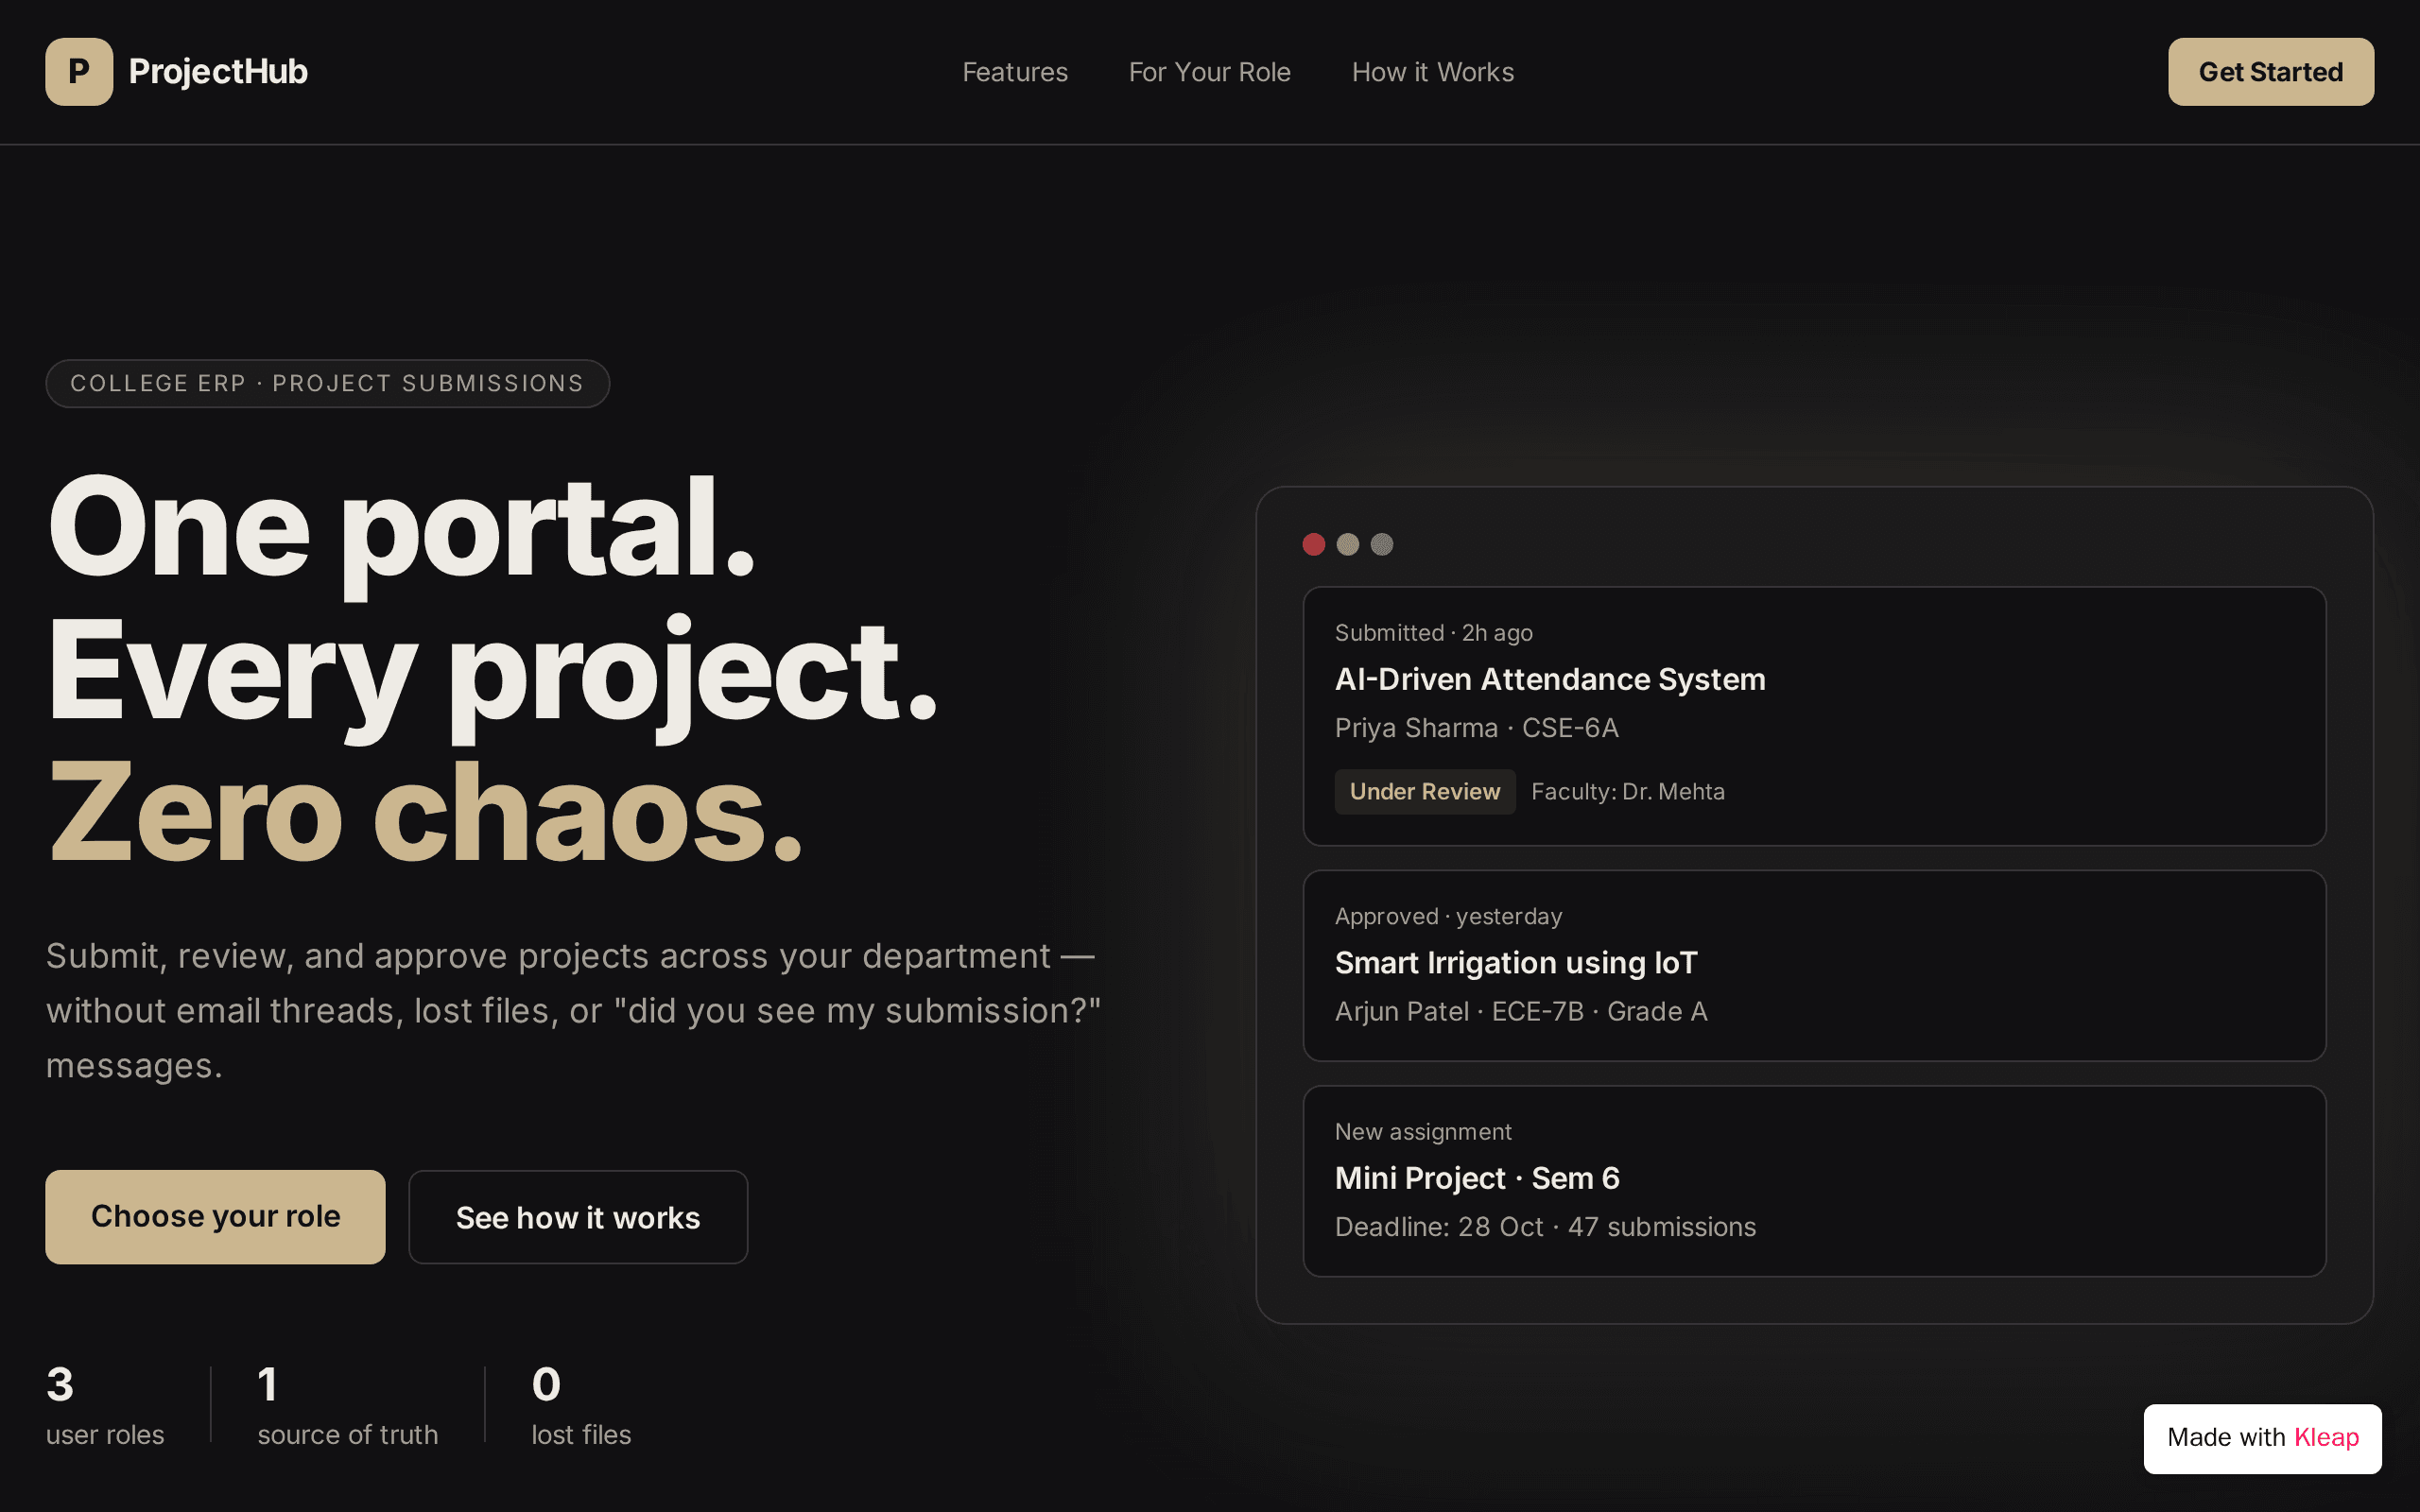
Task: Click College ERP Project Submissions pill
Action: (x=328, y=384)
